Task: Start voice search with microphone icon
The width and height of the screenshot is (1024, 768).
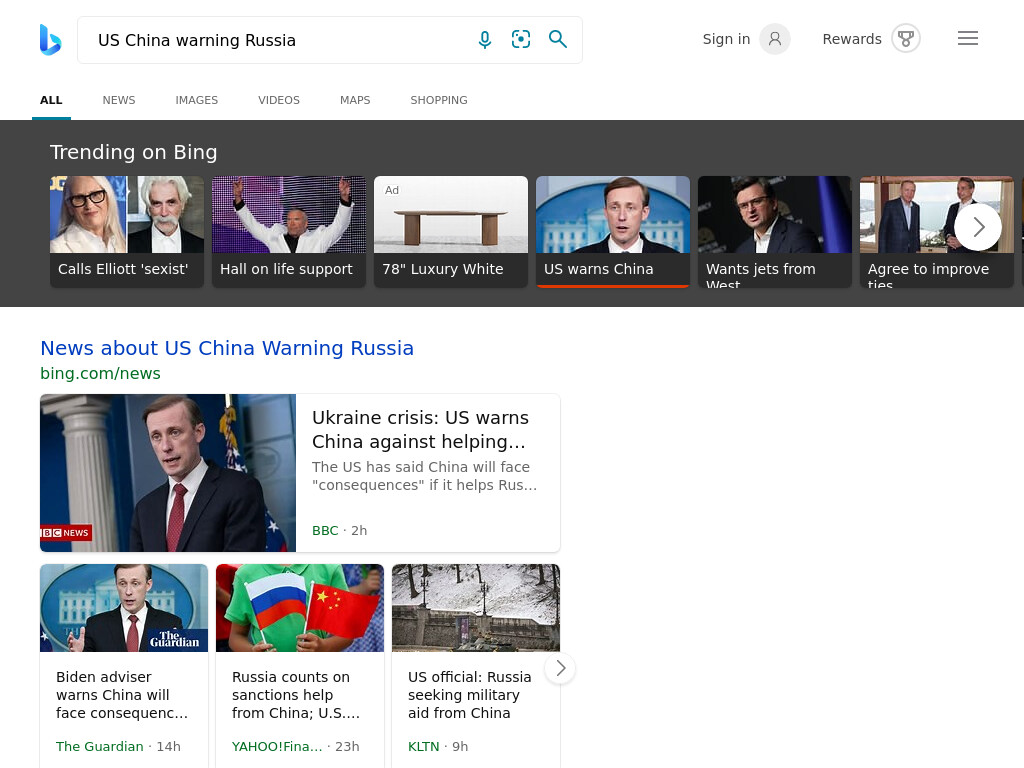Action: tap(485, 40)
